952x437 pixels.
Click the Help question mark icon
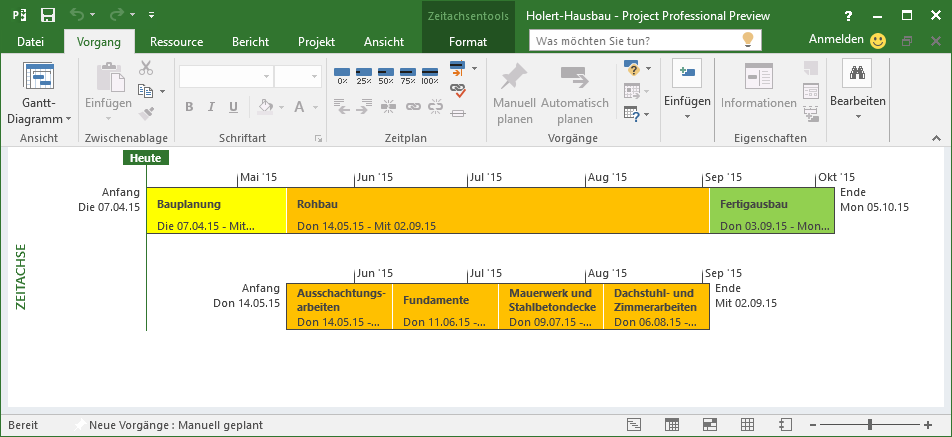click(x=849, y=16)
